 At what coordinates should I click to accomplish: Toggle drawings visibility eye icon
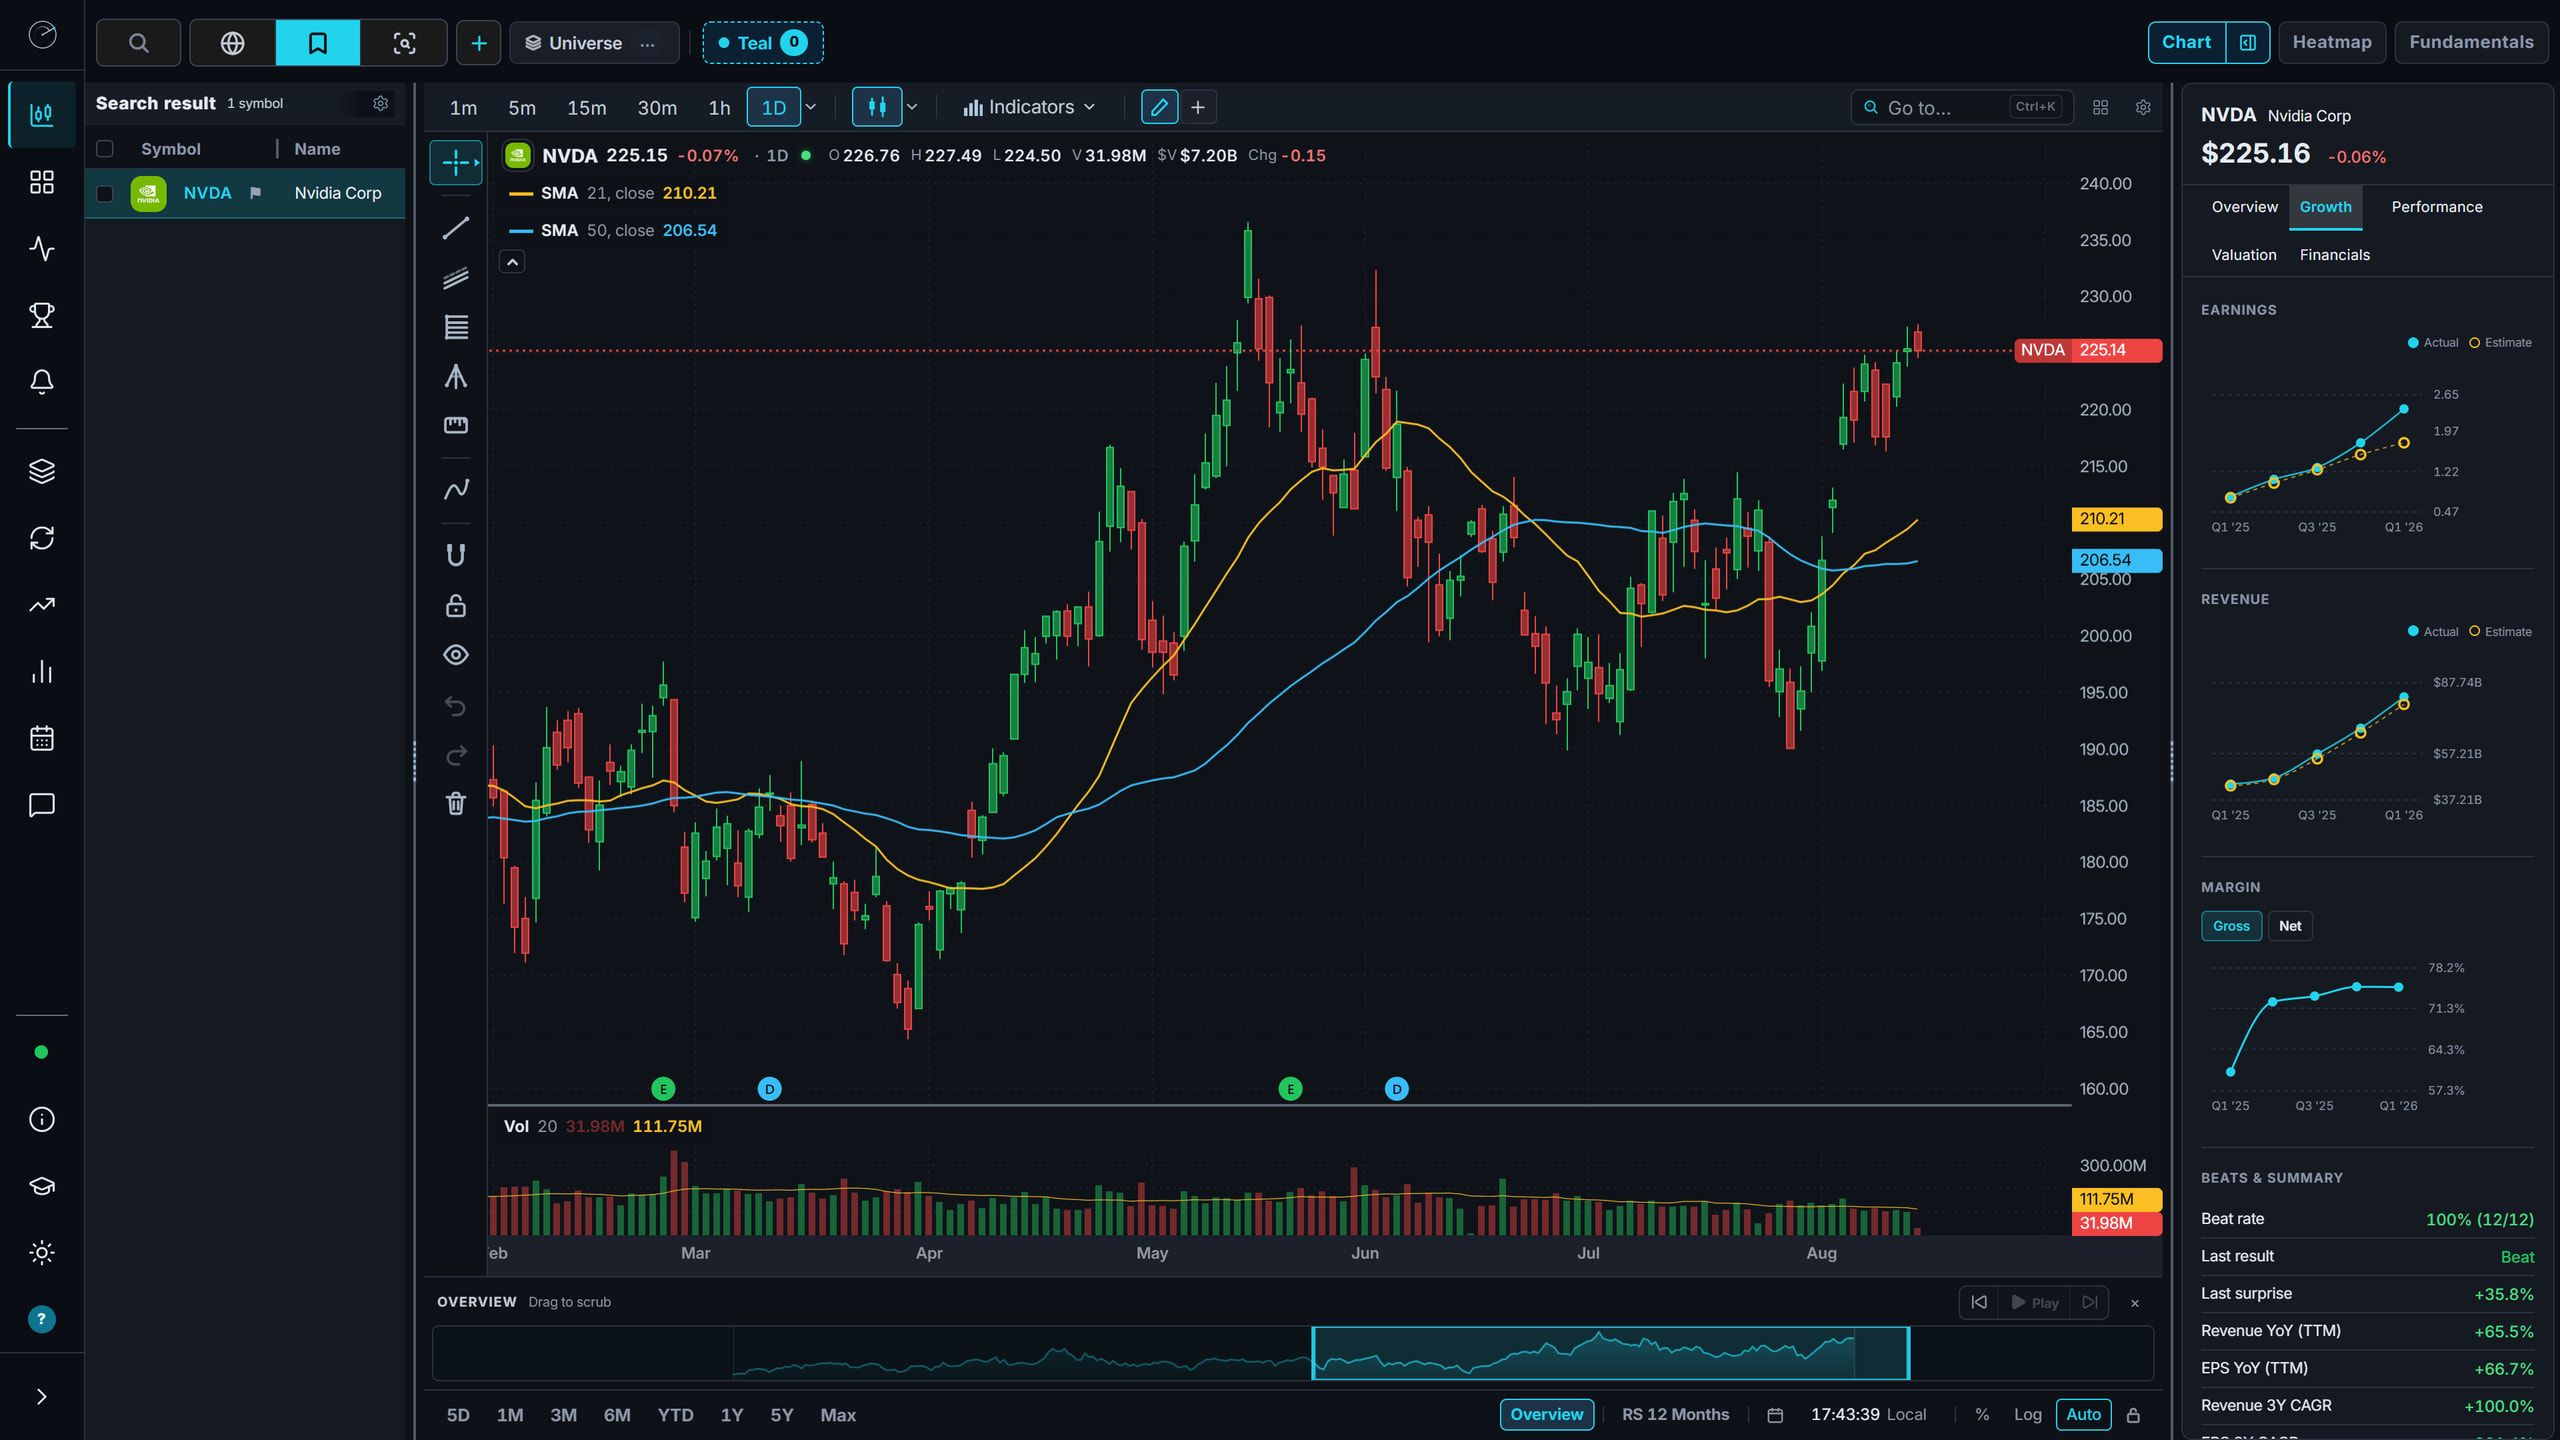[x=456, y=655]
